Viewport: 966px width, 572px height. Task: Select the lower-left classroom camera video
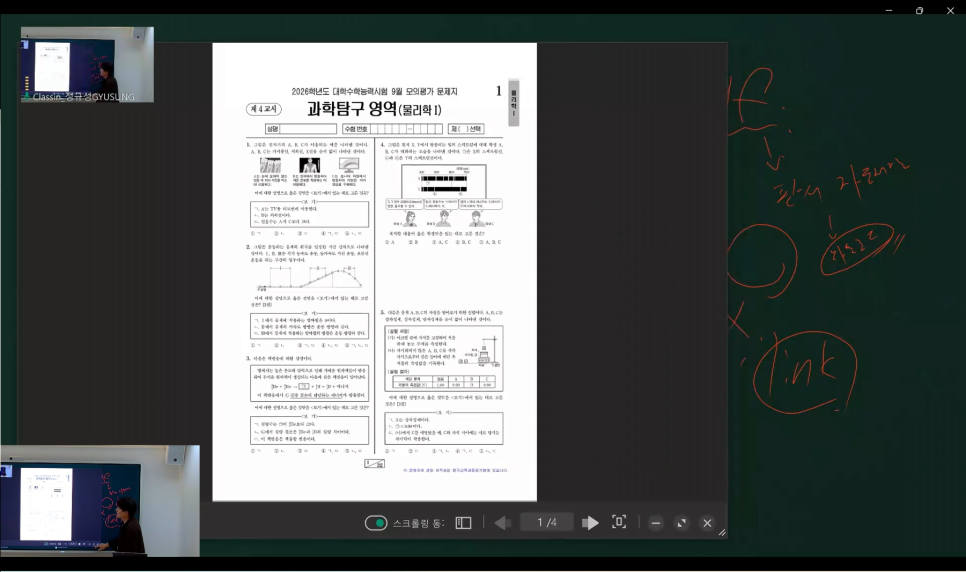pyautogui.click(x=100, y=500)
